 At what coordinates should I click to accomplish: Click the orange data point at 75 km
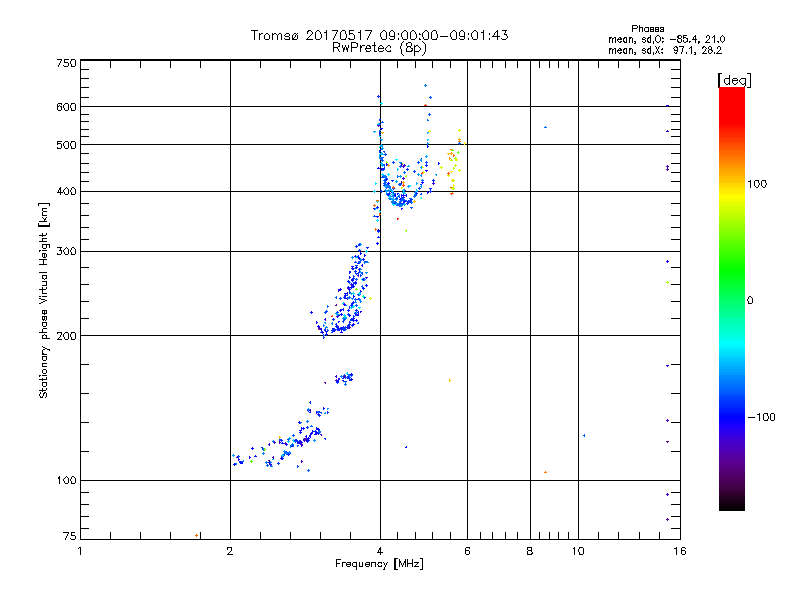196,535
